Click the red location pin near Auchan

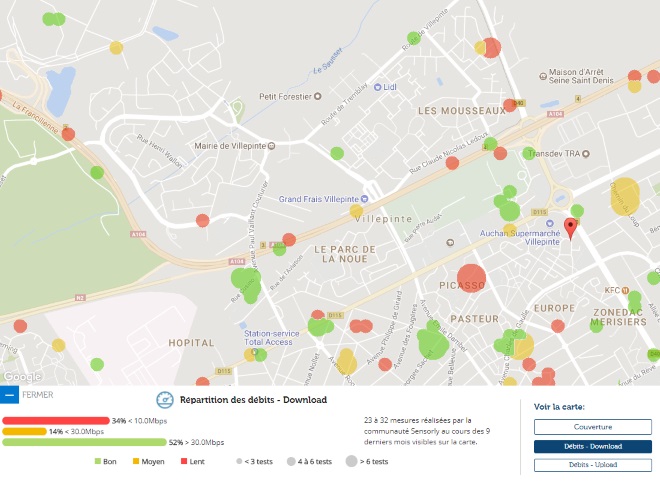tap(571, 229)
